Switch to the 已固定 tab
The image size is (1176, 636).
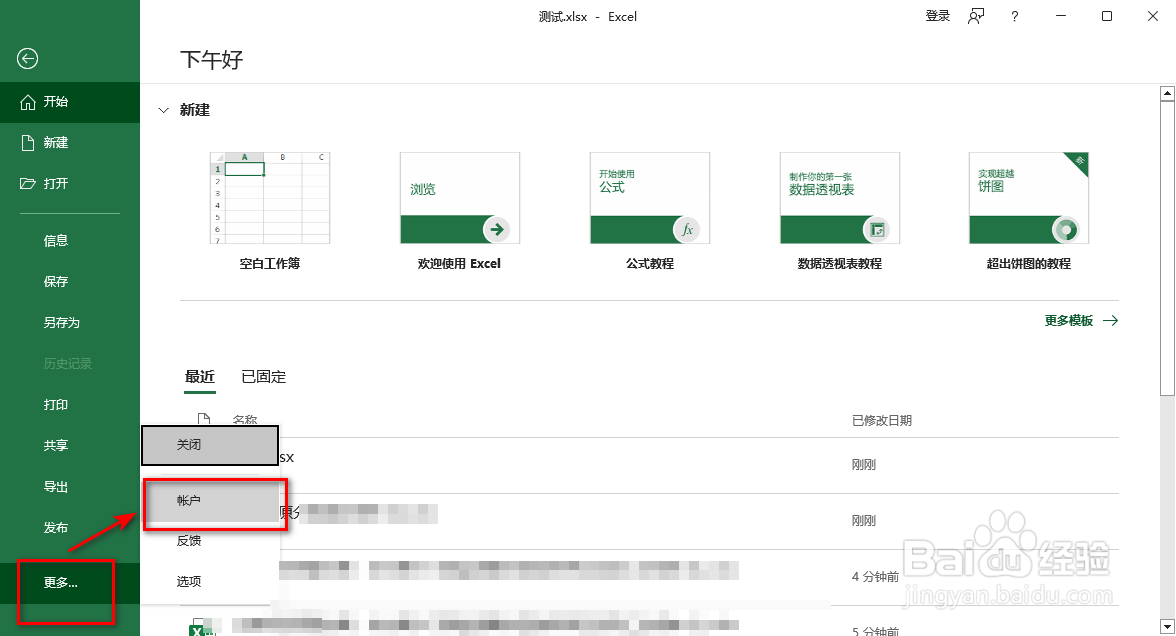(x=264, y=377)
